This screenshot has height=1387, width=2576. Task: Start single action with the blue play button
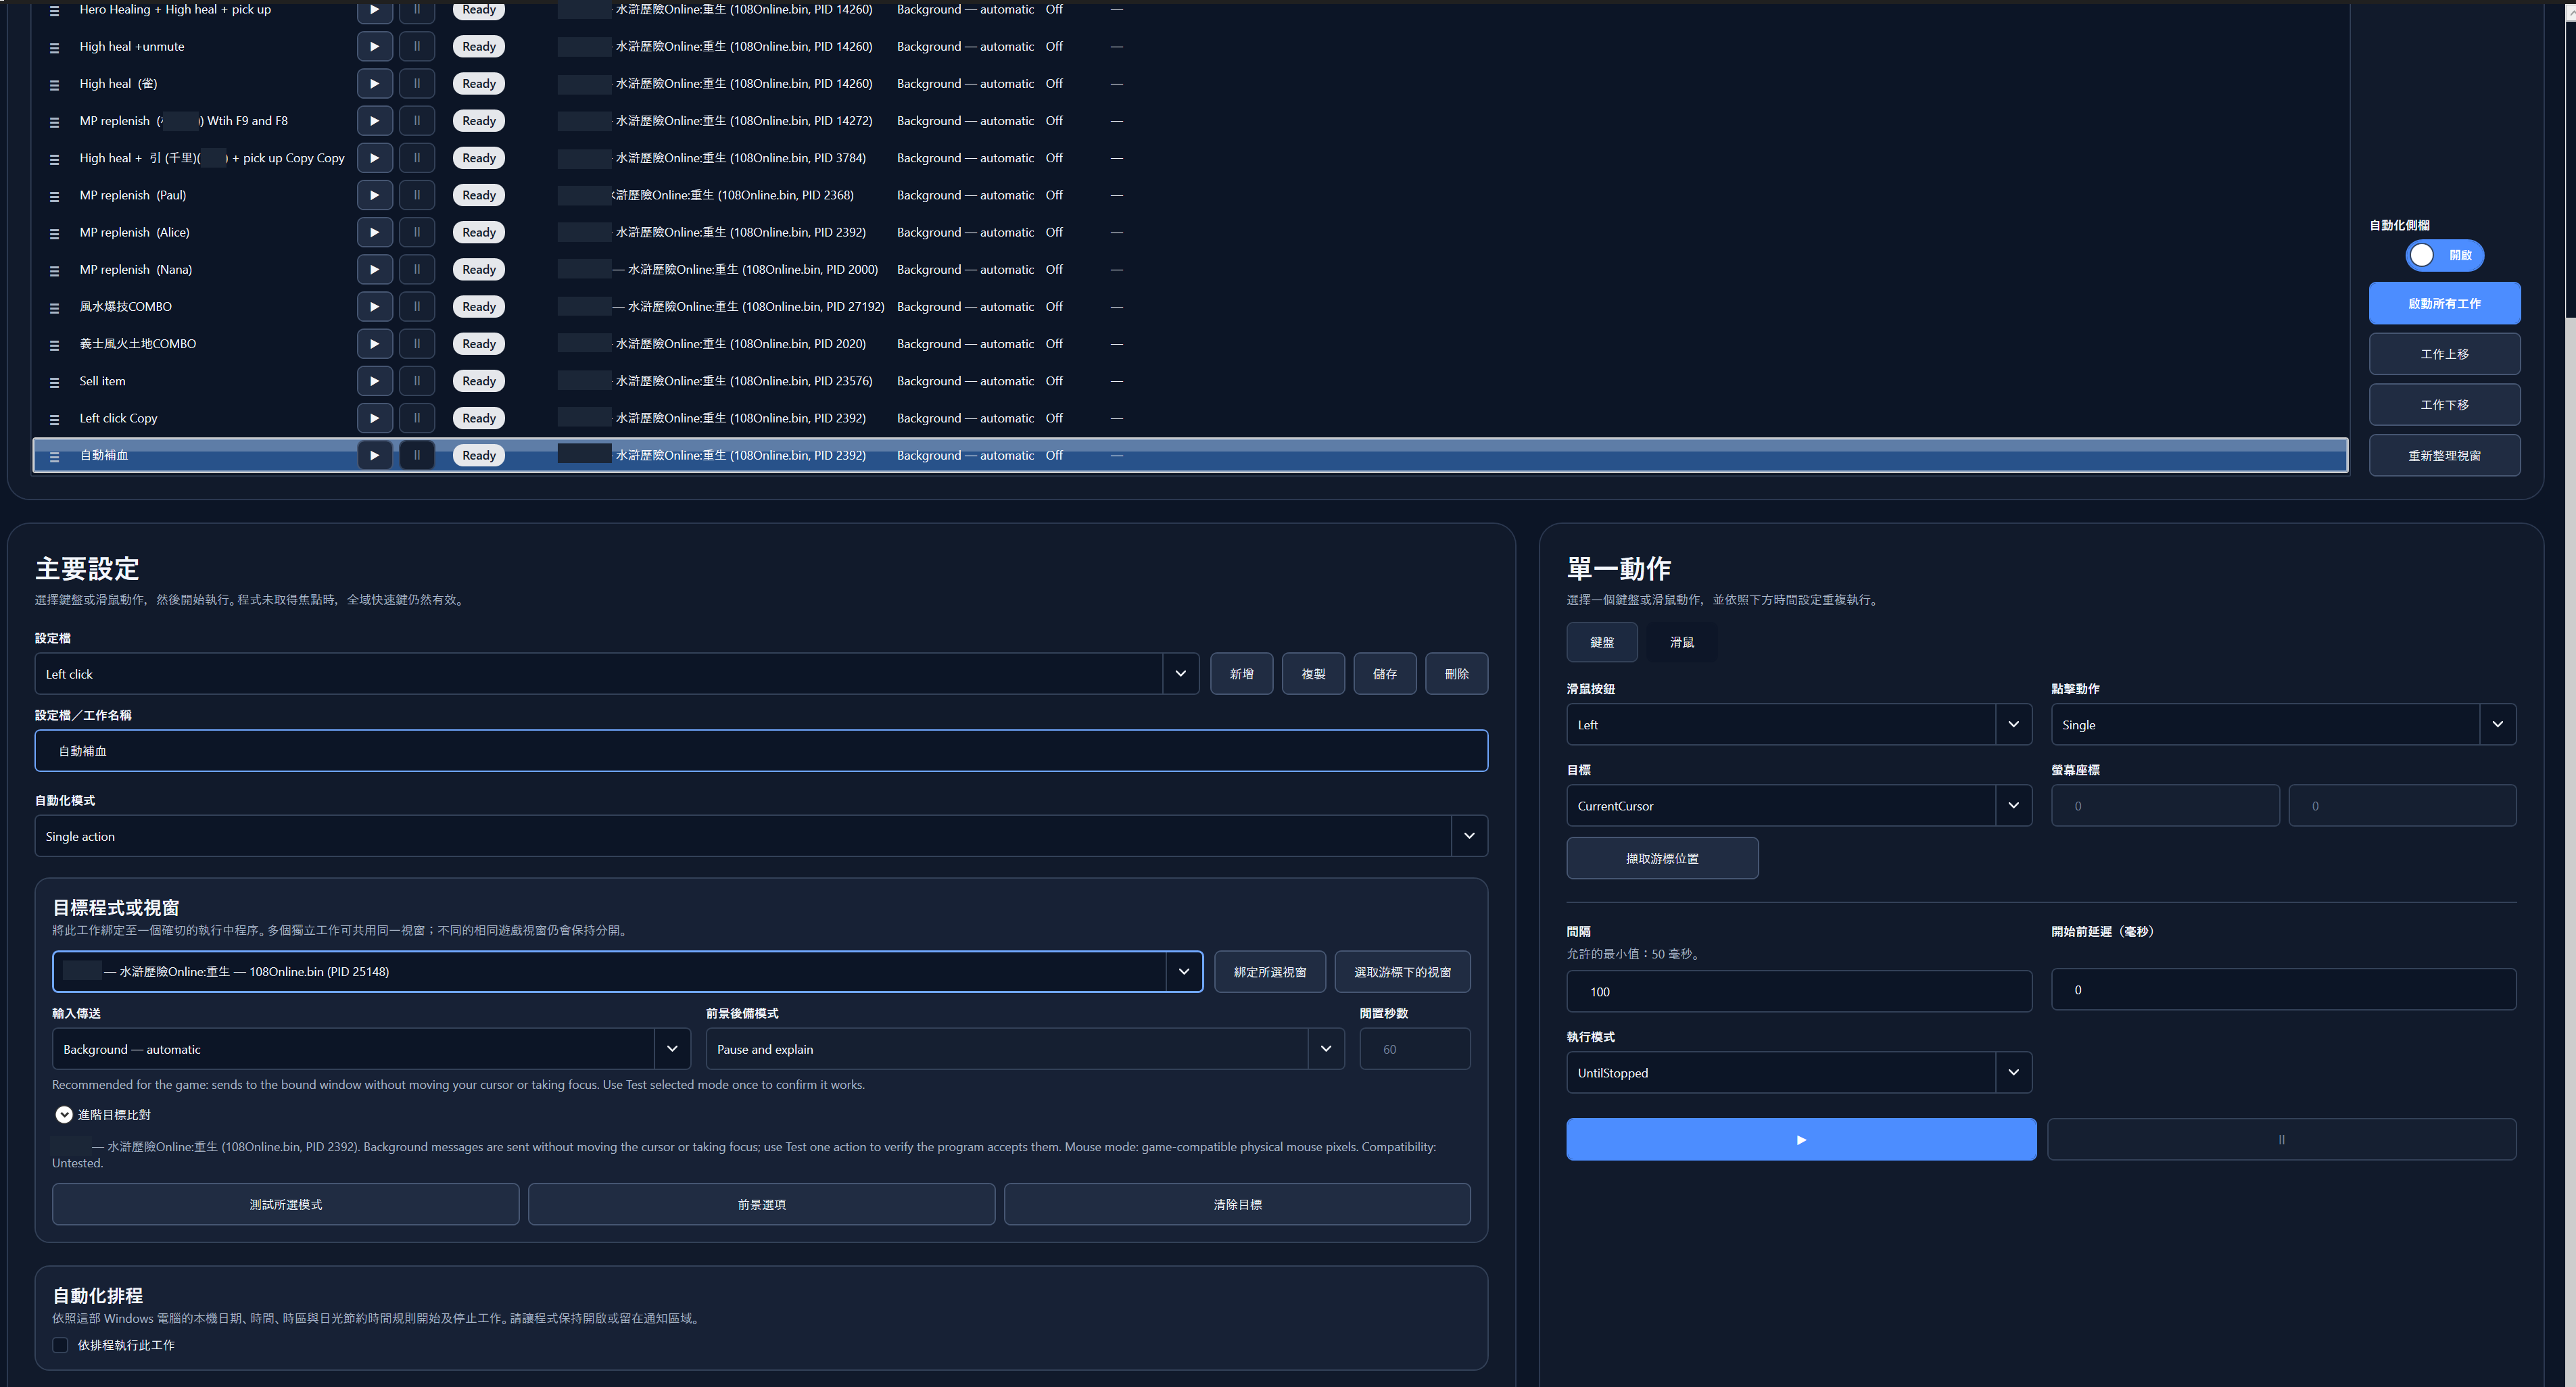tap(1801, 1139)
